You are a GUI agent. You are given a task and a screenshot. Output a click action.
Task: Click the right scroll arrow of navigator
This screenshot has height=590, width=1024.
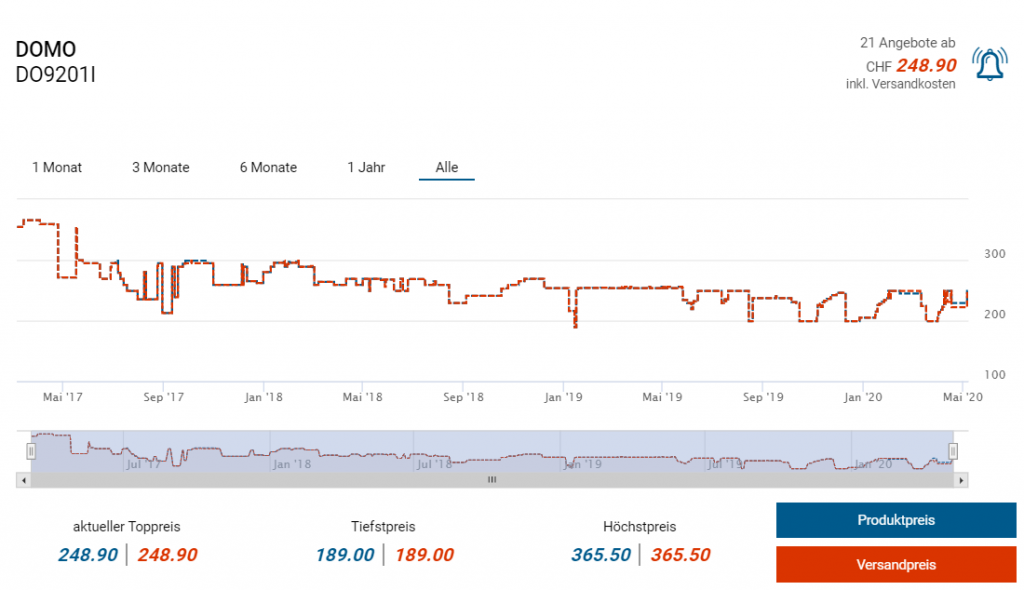pos(961,480)
